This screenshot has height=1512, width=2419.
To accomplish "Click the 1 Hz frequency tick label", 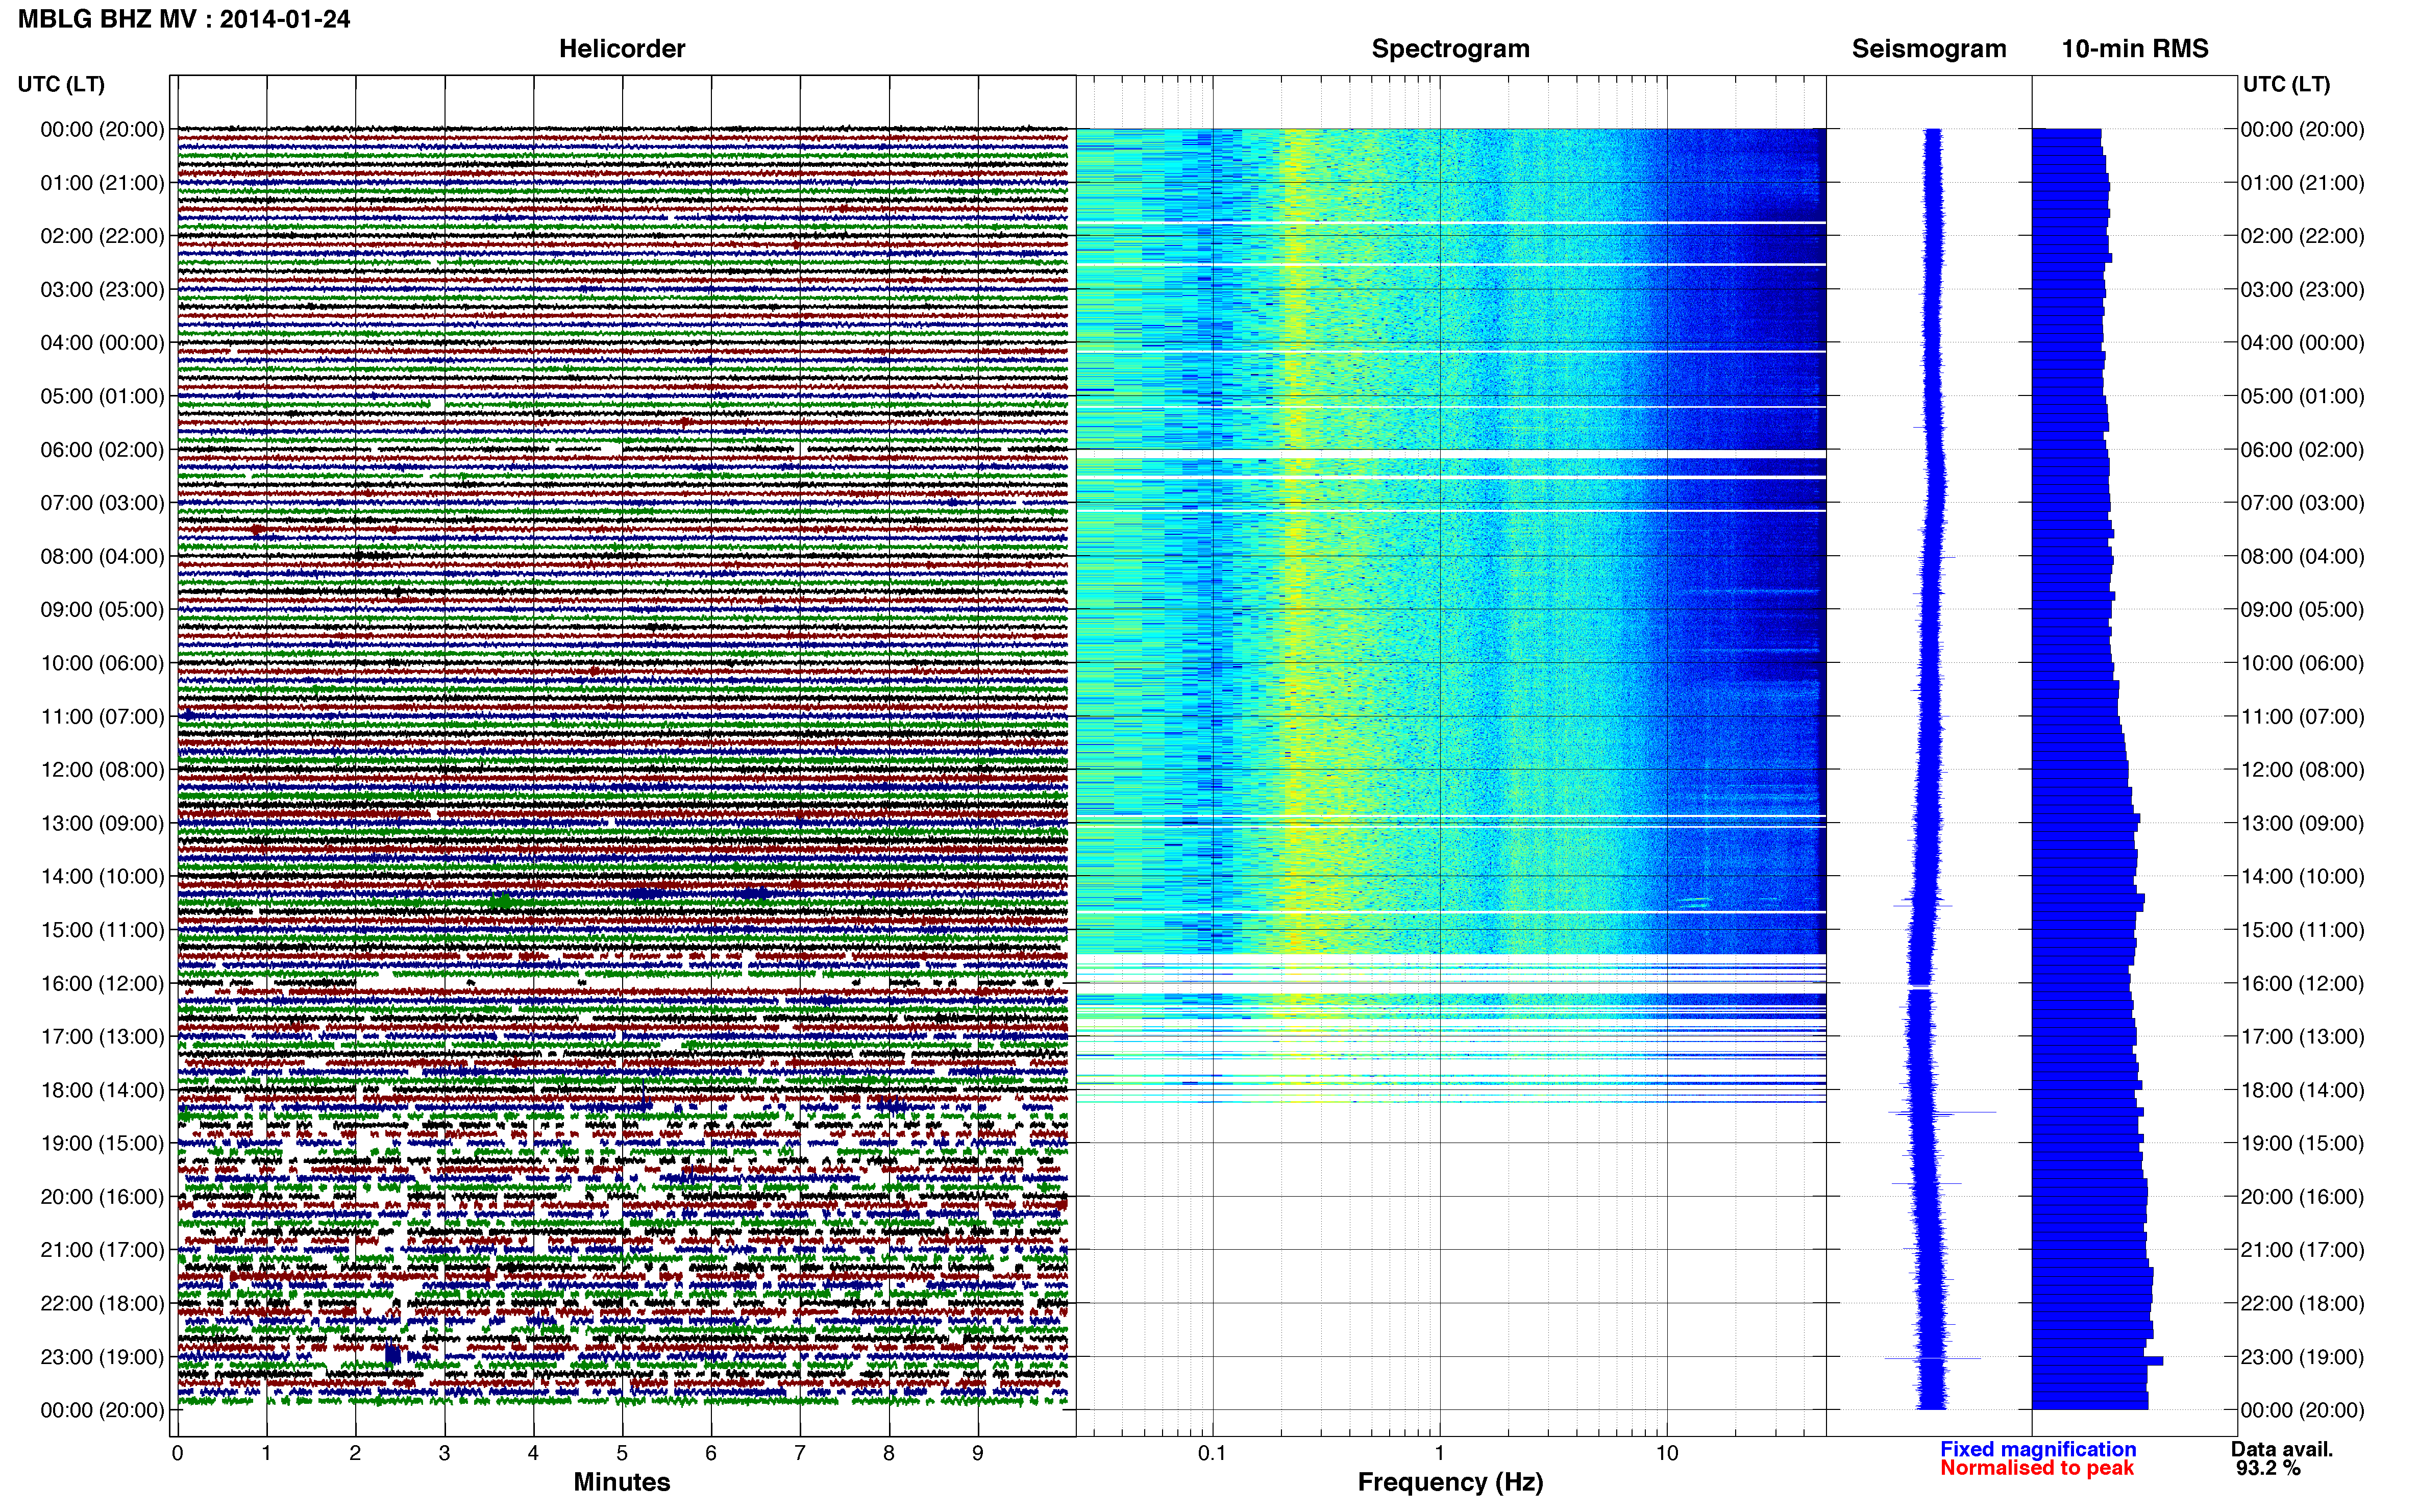I will click(x=1439, y=1453).
